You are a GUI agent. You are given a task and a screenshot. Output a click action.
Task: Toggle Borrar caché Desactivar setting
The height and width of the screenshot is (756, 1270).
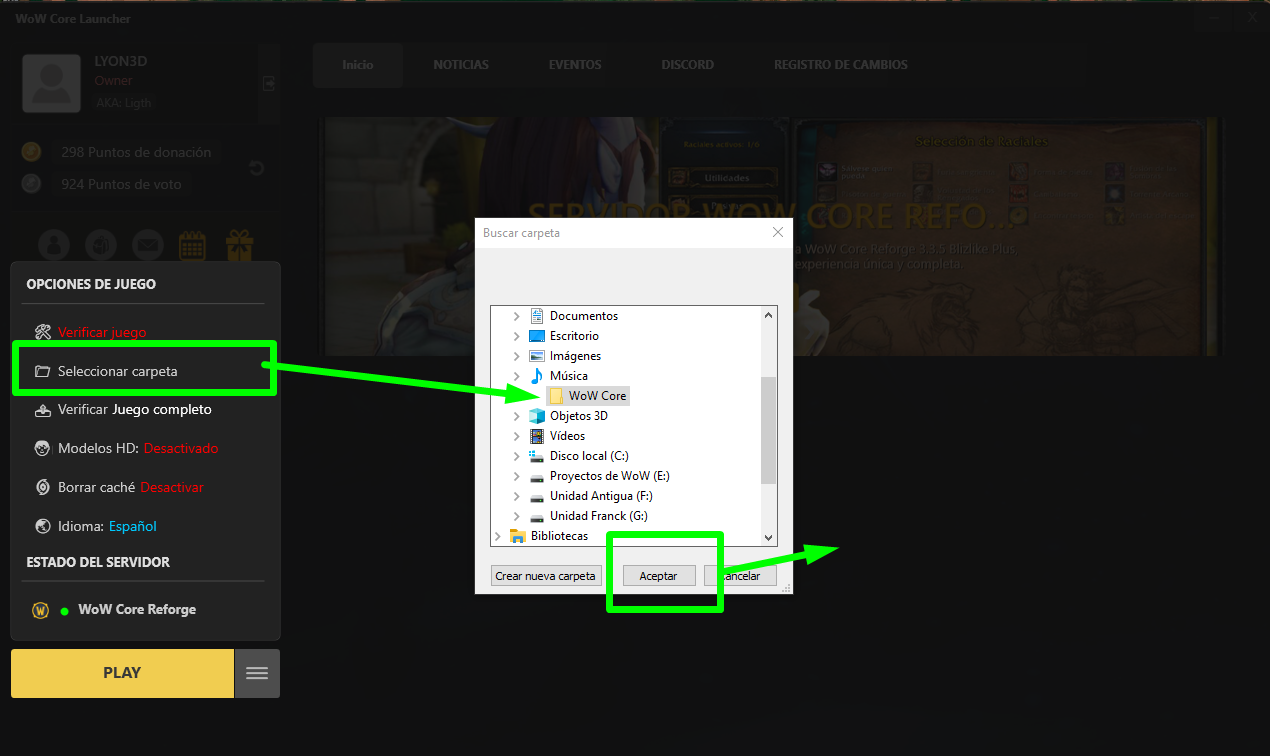[x=172, y=488]
